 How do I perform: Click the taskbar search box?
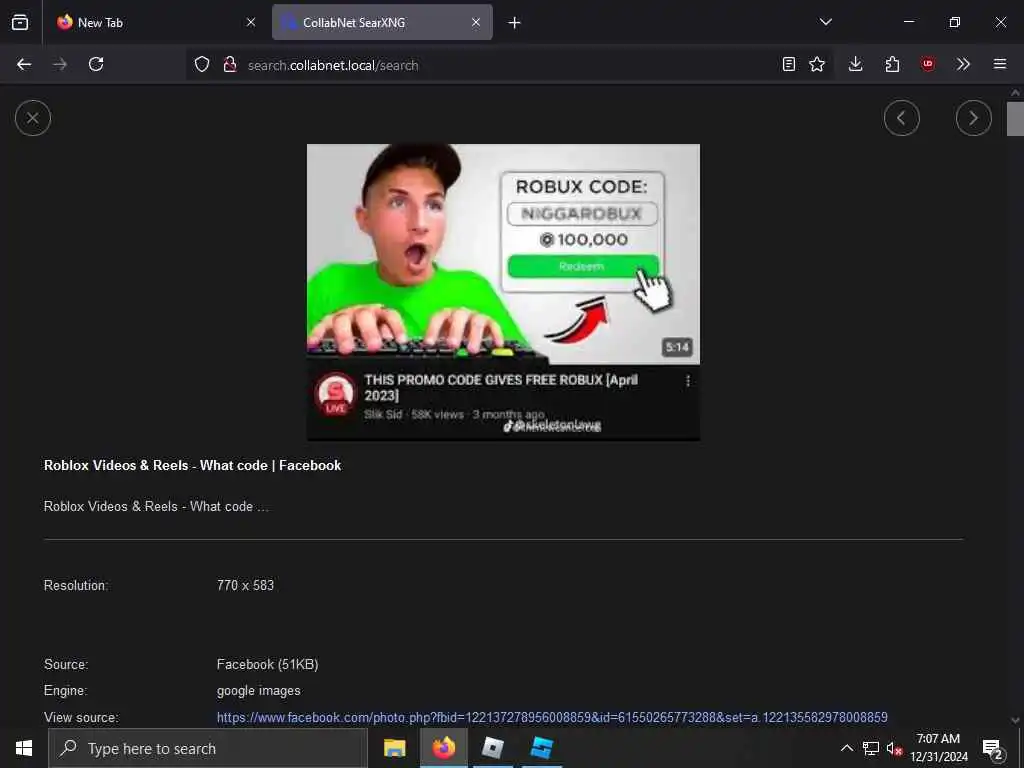coord(208,748)
